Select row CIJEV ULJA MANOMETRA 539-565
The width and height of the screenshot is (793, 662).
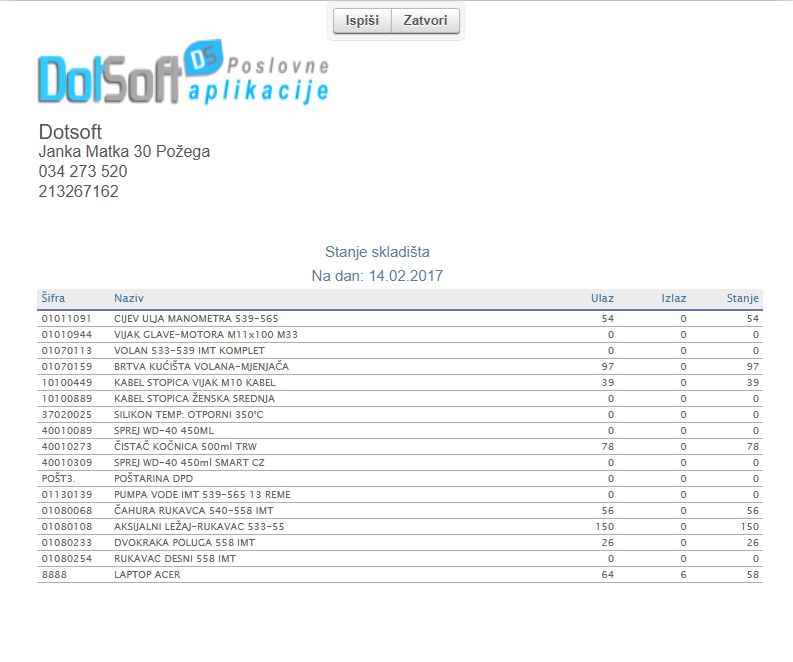(x=196, y=318)
